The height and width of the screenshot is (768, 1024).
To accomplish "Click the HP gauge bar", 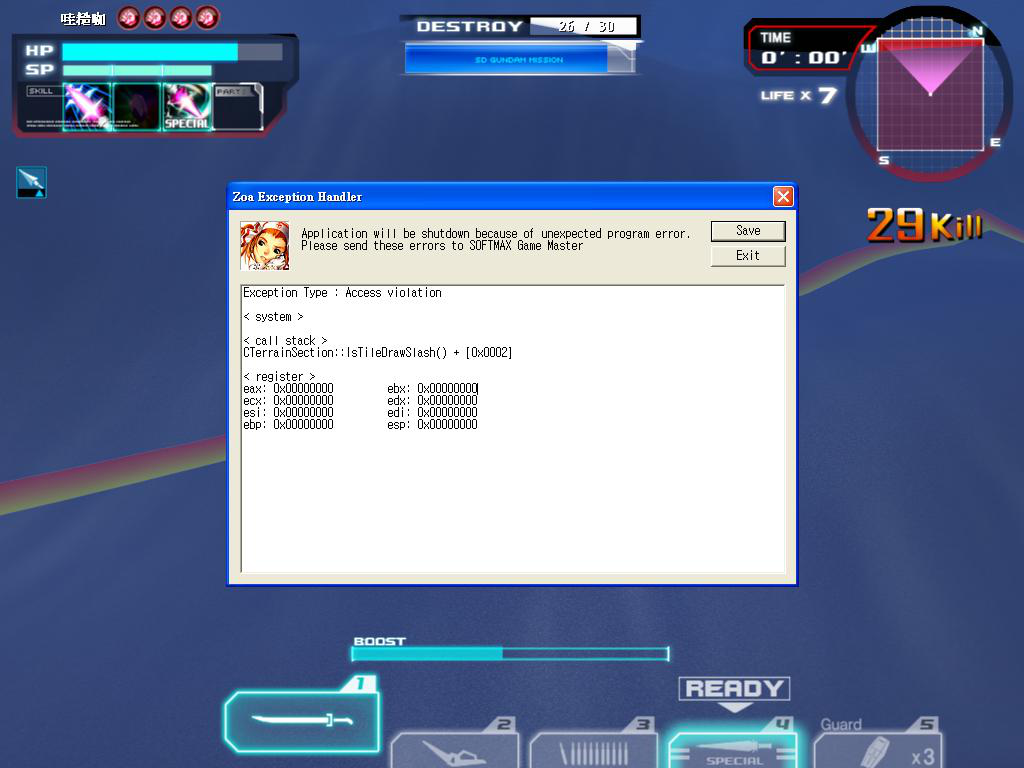I will click(x=172, y=52).
